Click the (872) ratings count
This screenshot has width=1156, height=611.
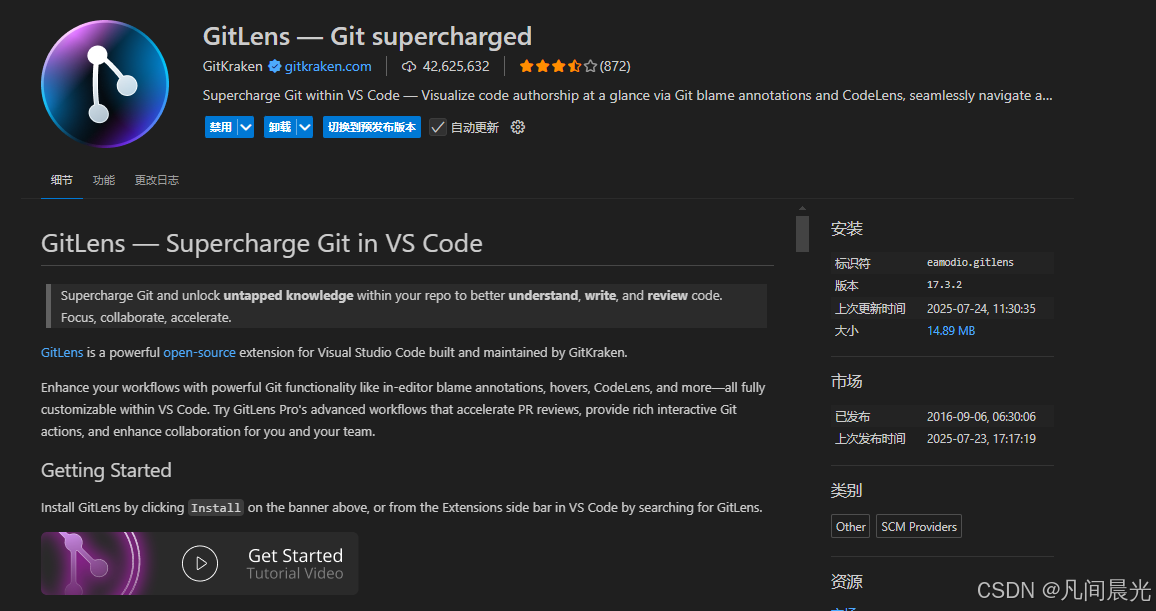[x=615, y=66]
